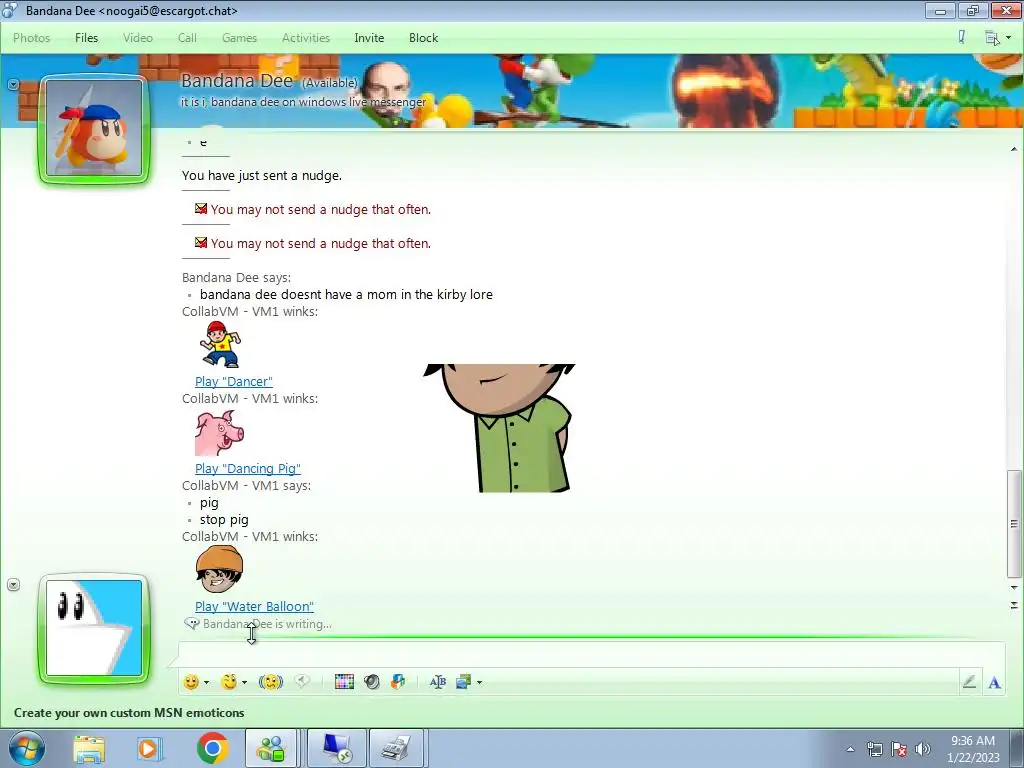Open the Windows Start button
1024x768 pixels.
(x=27, y=748)
